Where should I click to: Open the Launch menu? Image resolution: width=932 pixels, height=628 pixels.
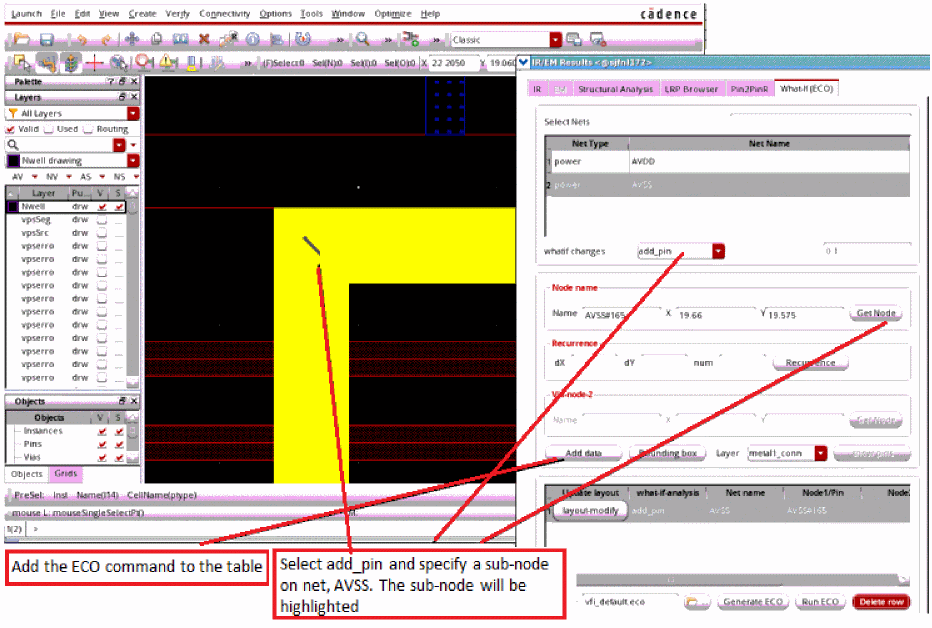(27, 13)
